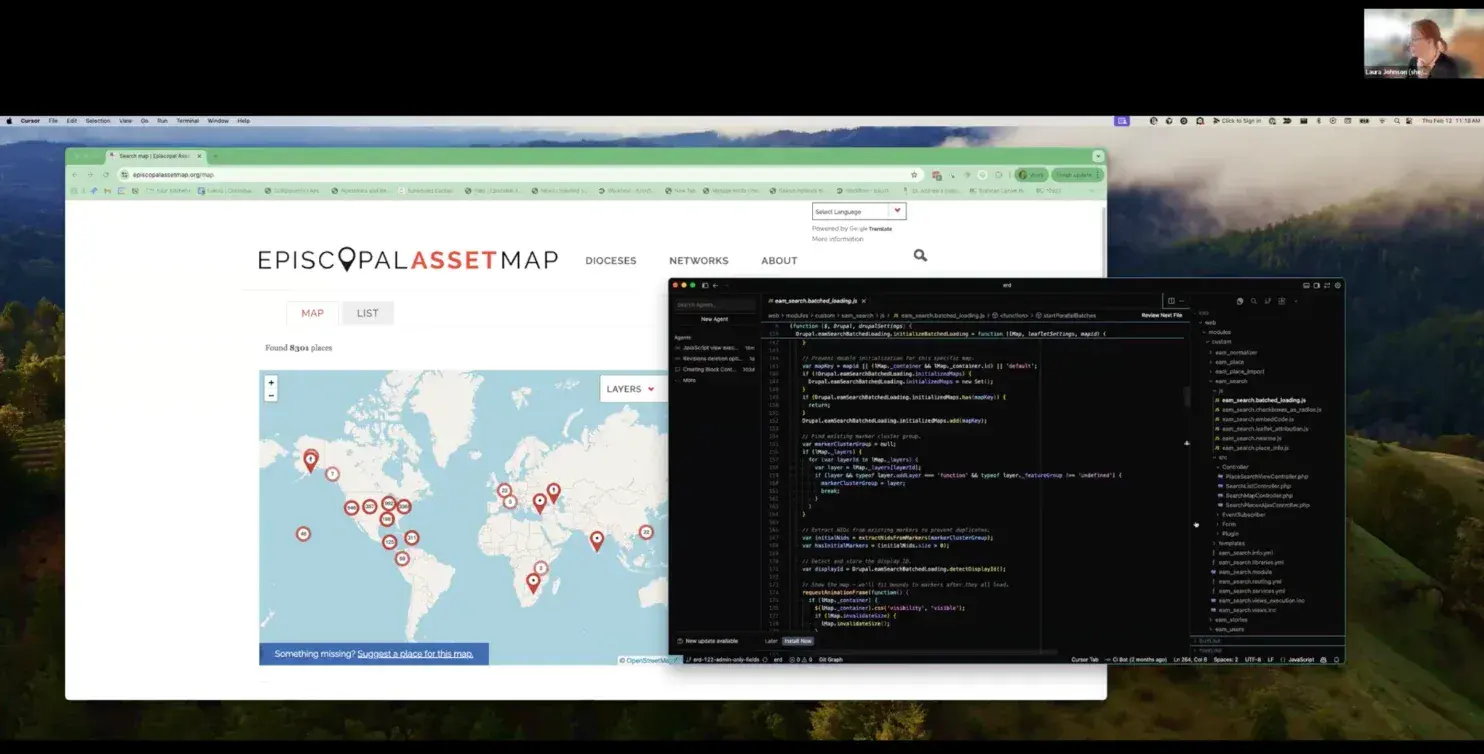Zoom out on the map
This screenshot has width=1484, height=754.
271,395
